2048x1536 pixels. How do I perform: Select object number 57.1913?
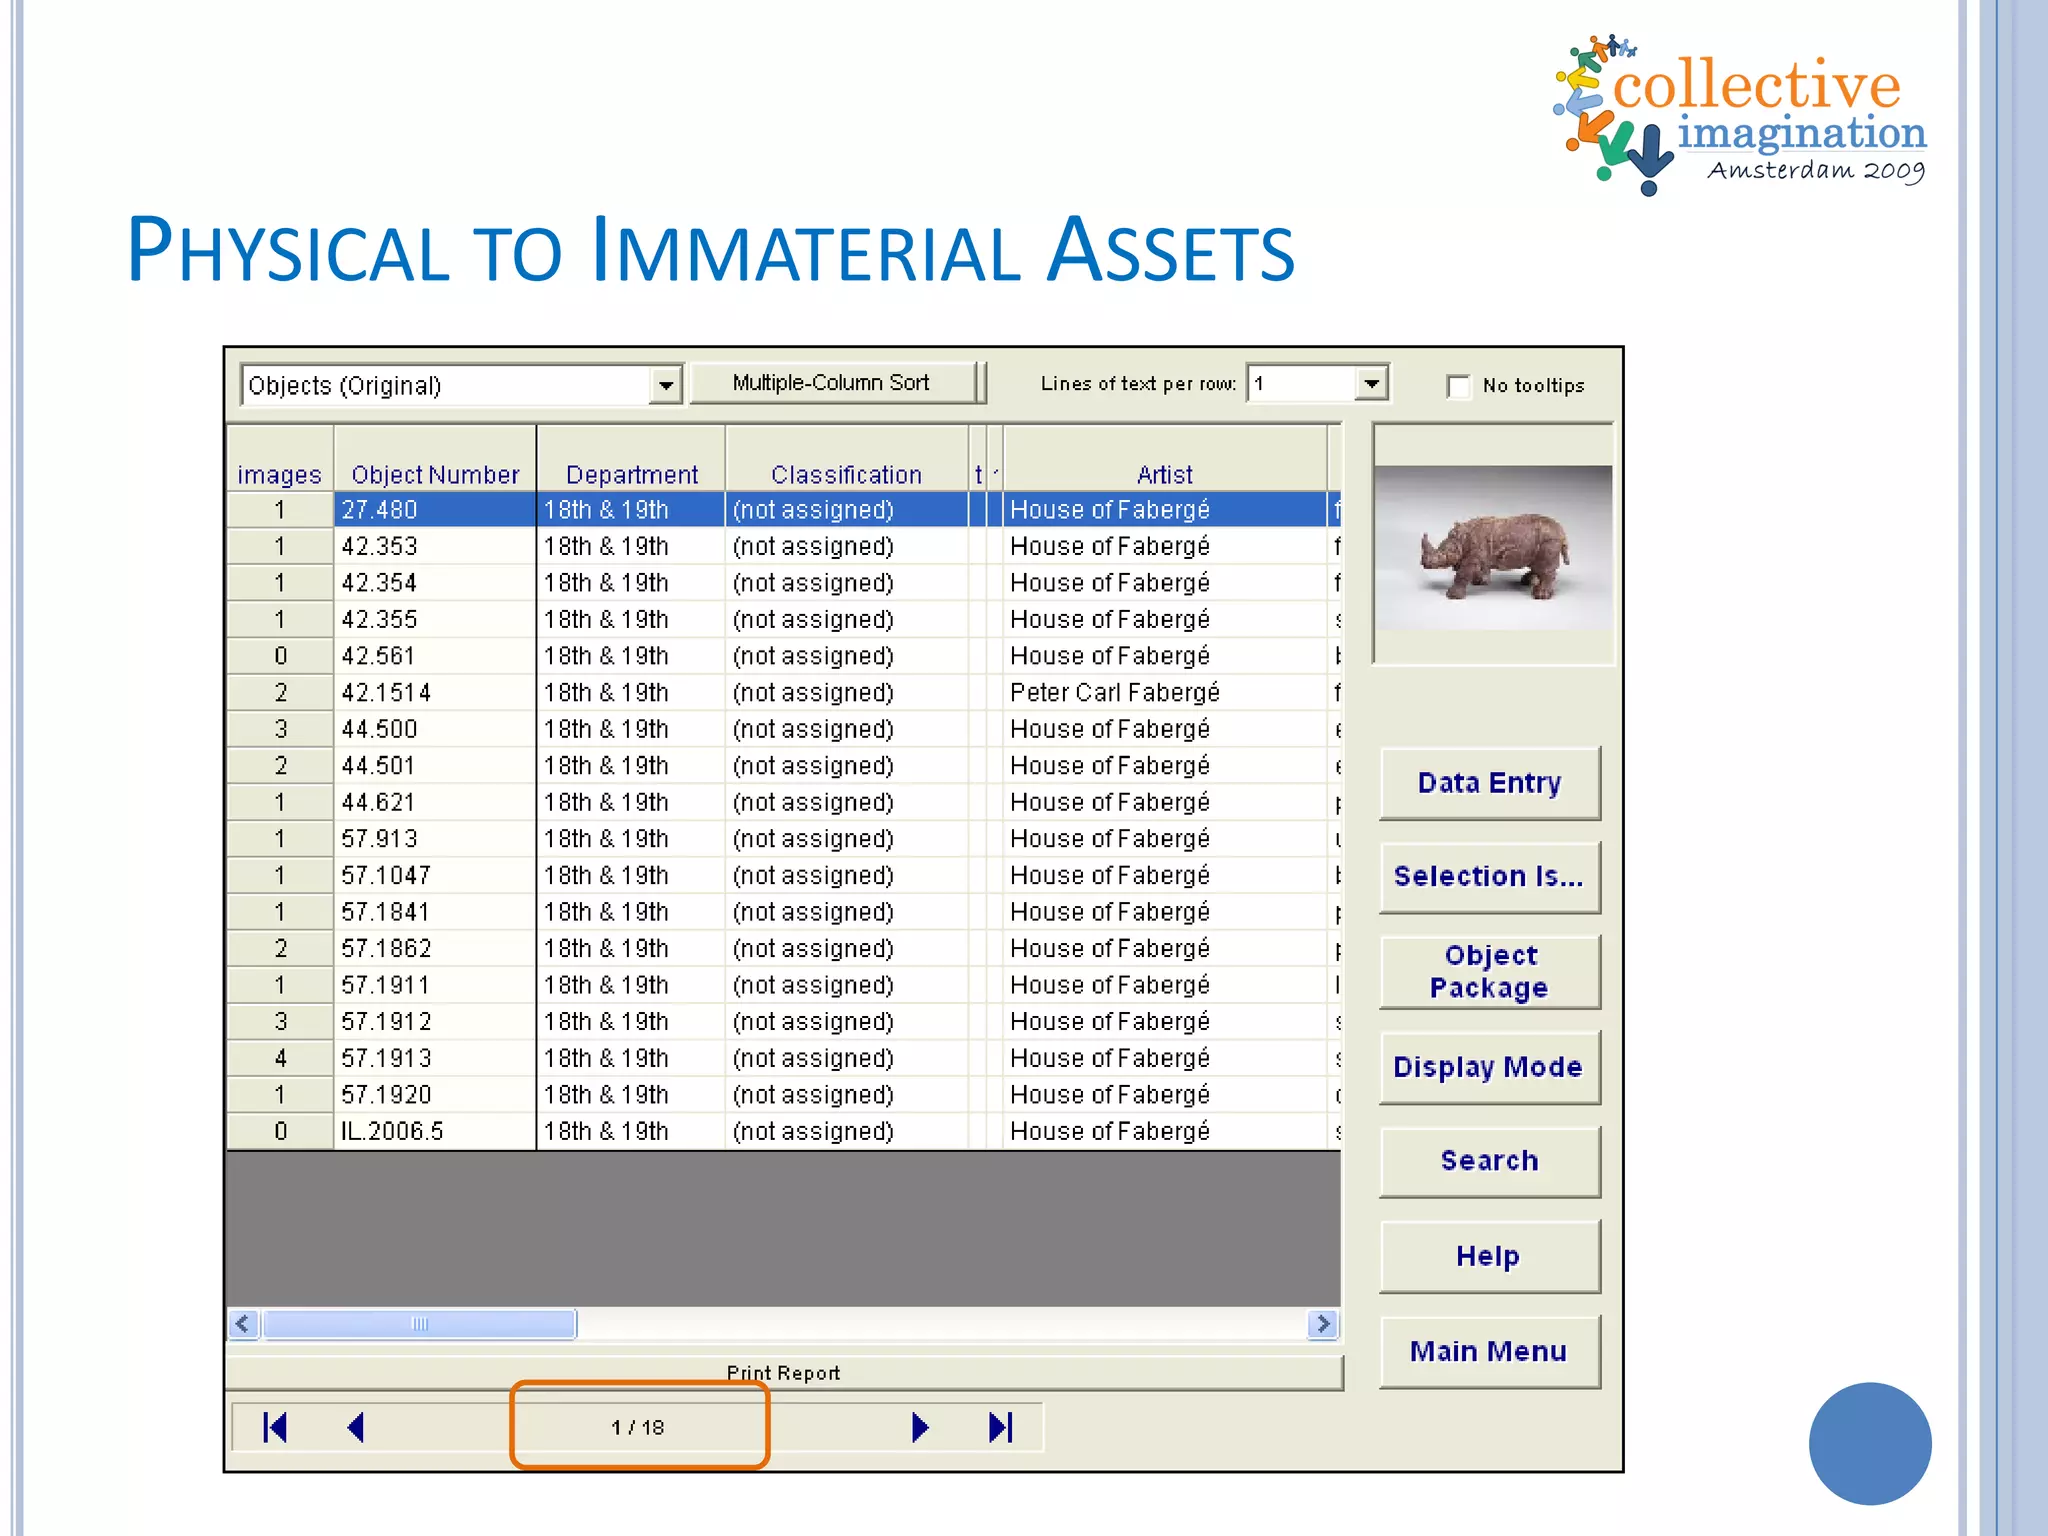pyautogui.click(x=435, y=1058)
